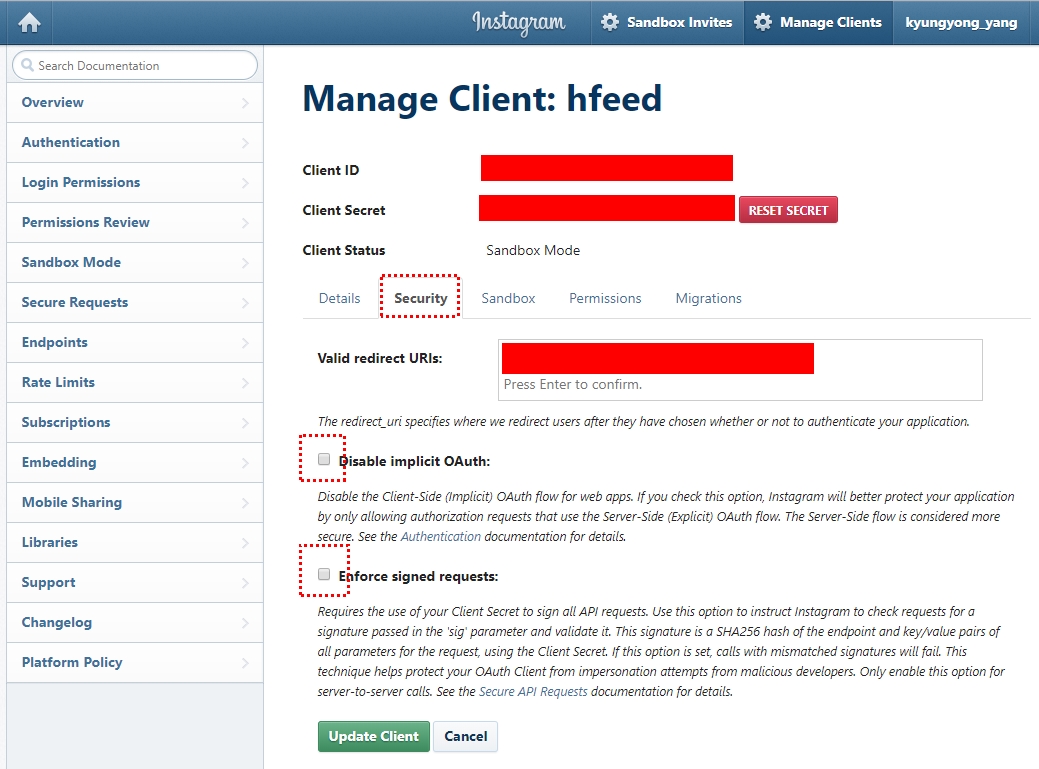
Task: Click the Valid redirect URIs input box
Action: coord(740,385)
